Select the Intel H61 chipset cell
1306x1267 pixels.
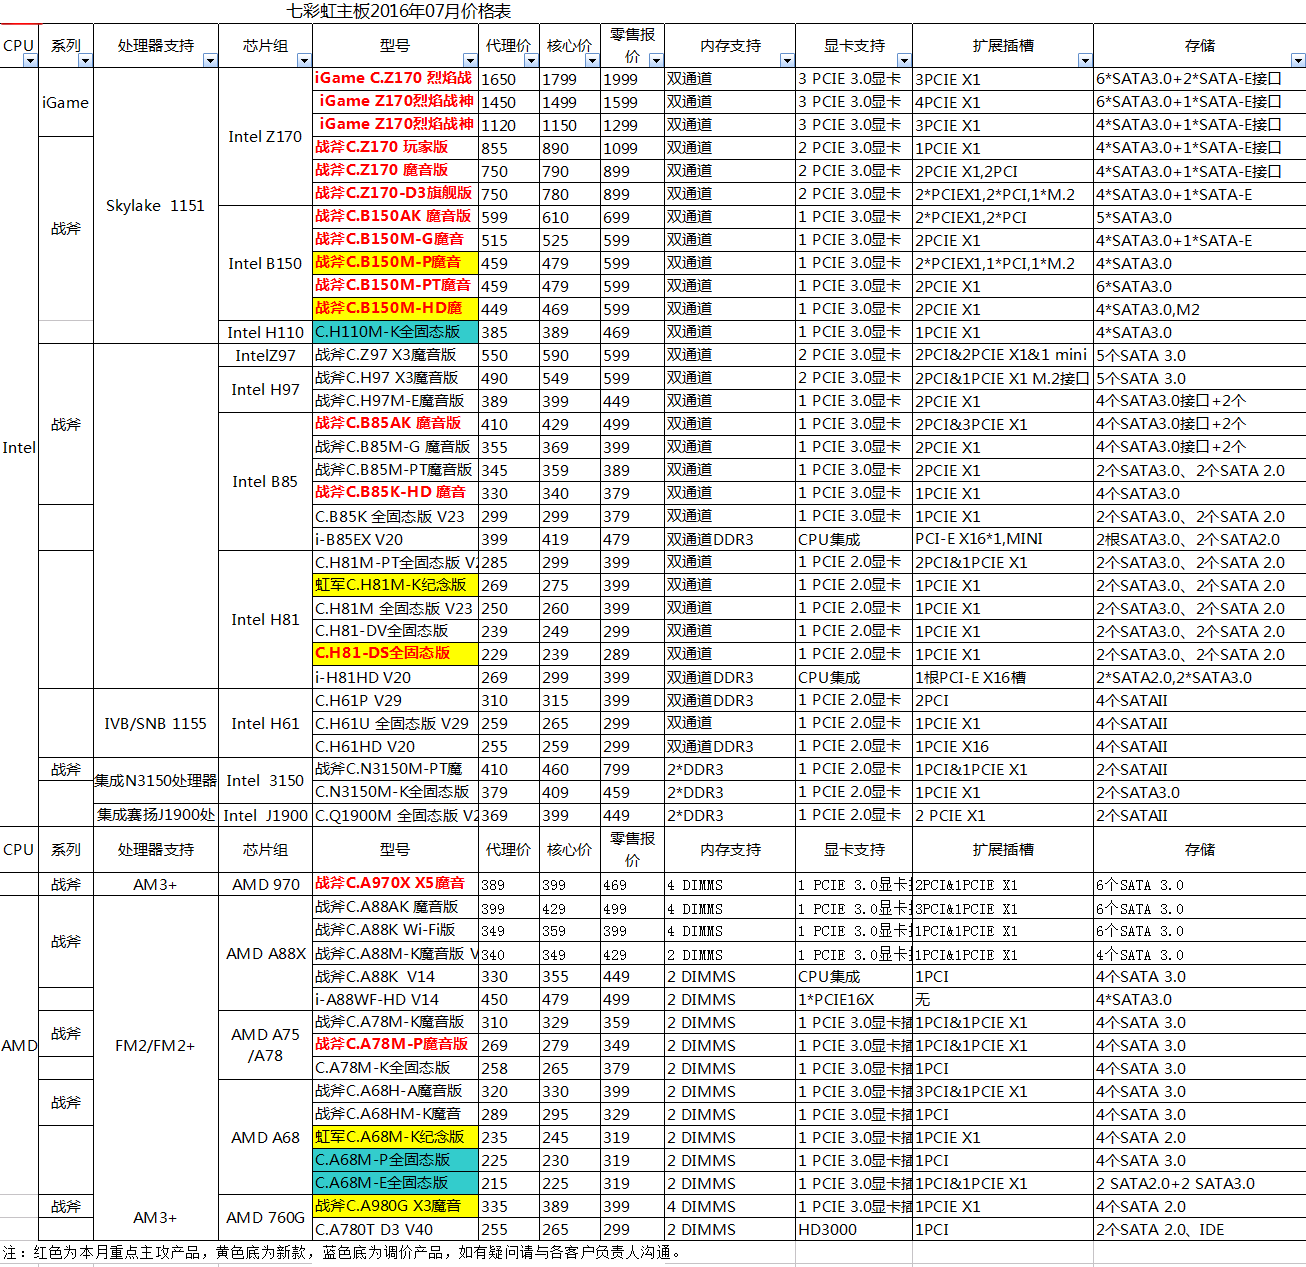click(x=265, y=723)
